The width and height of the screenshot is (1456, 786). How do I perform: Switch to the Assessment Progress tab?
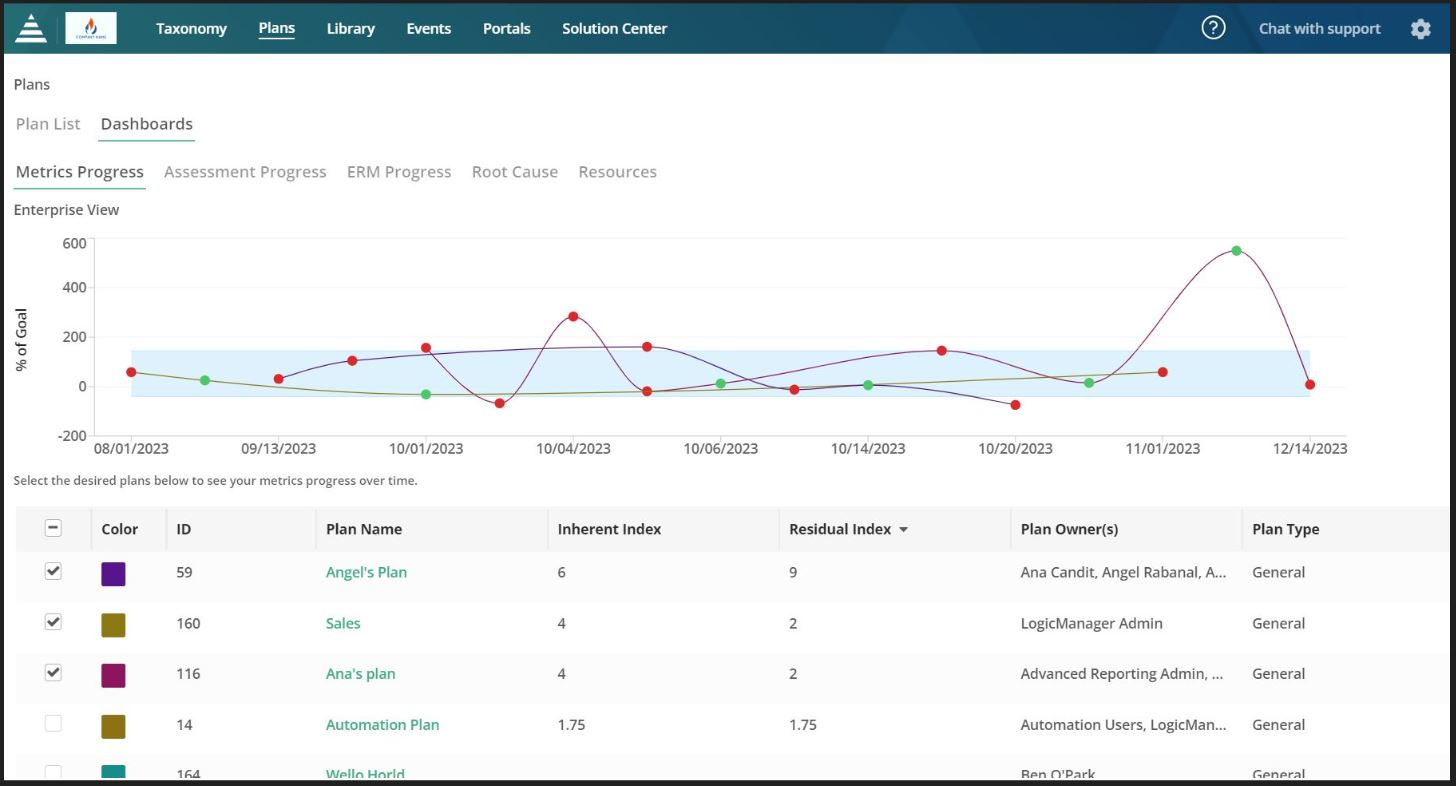point(245,171)
